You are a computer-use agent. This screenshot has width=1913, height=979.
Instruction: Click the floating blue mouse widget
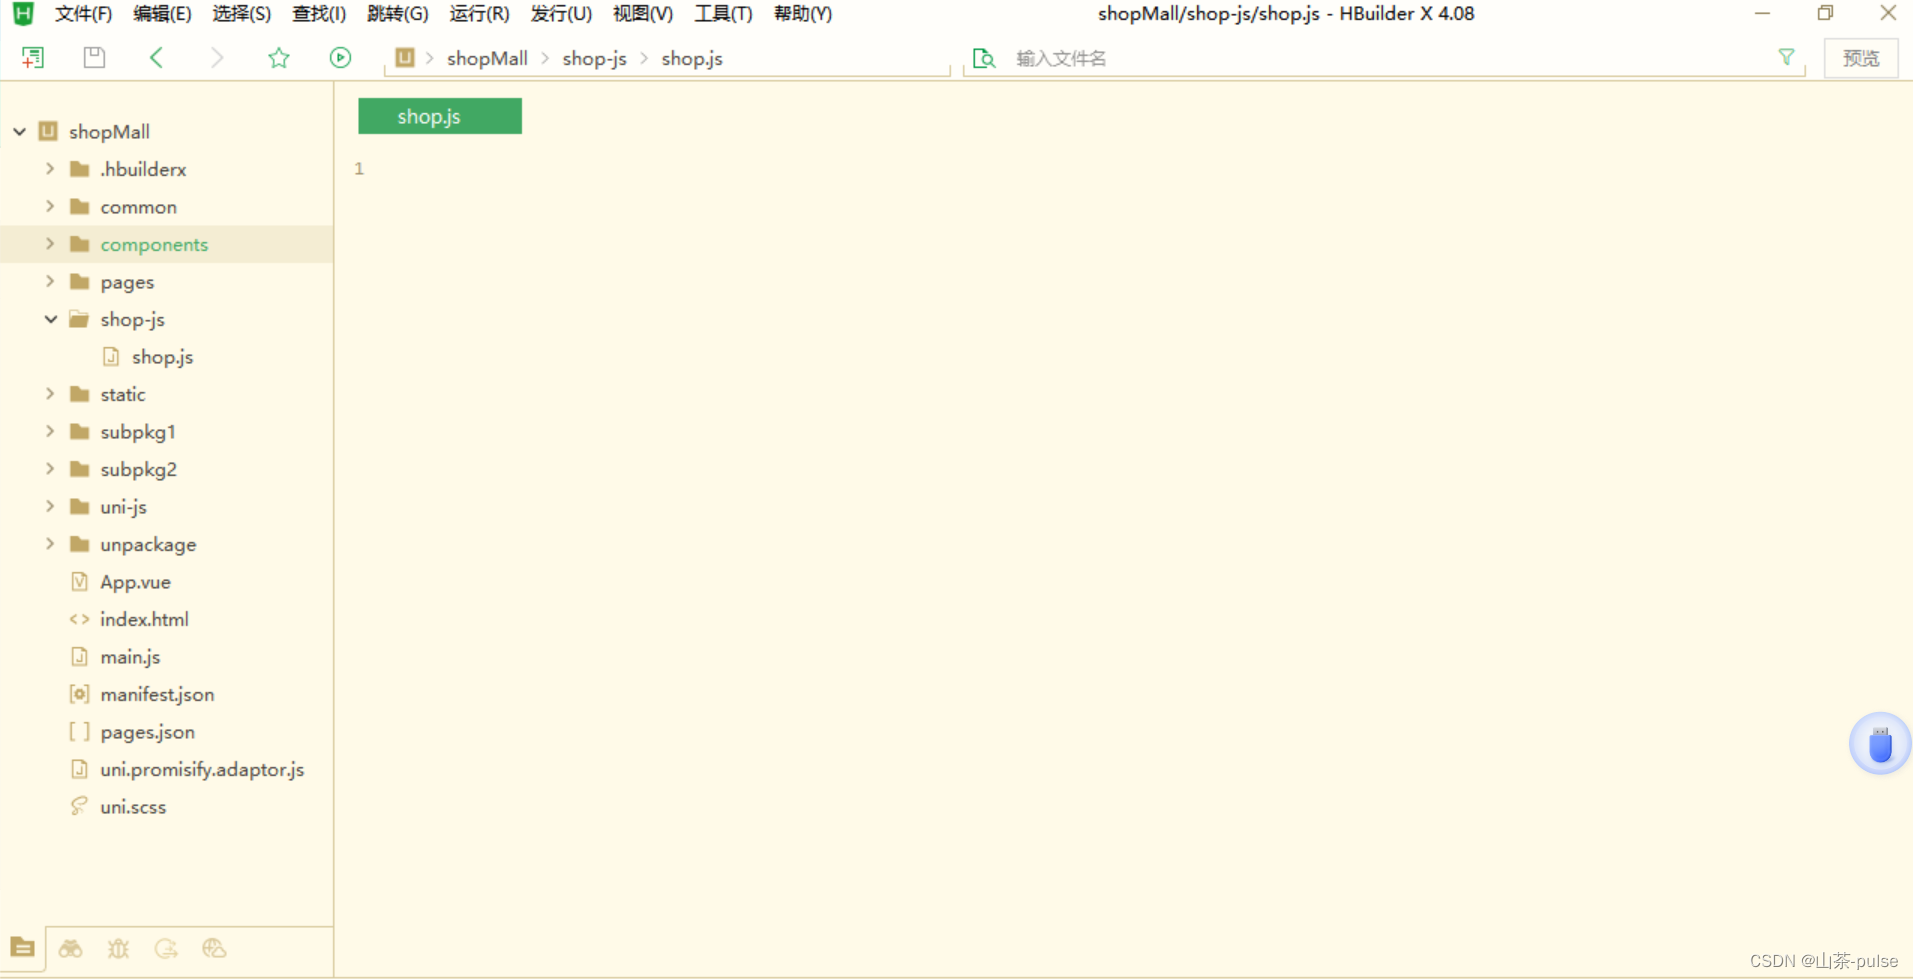[x=1880, y=744]
